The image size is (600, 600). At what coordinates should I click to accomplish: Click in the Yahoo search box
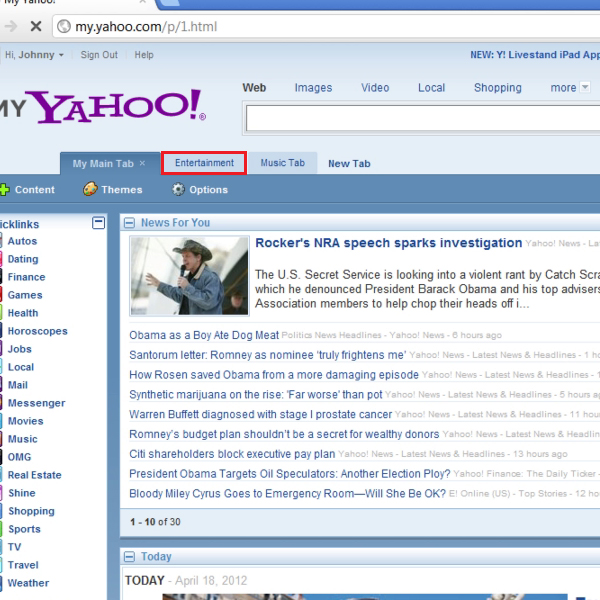point(423,118)
